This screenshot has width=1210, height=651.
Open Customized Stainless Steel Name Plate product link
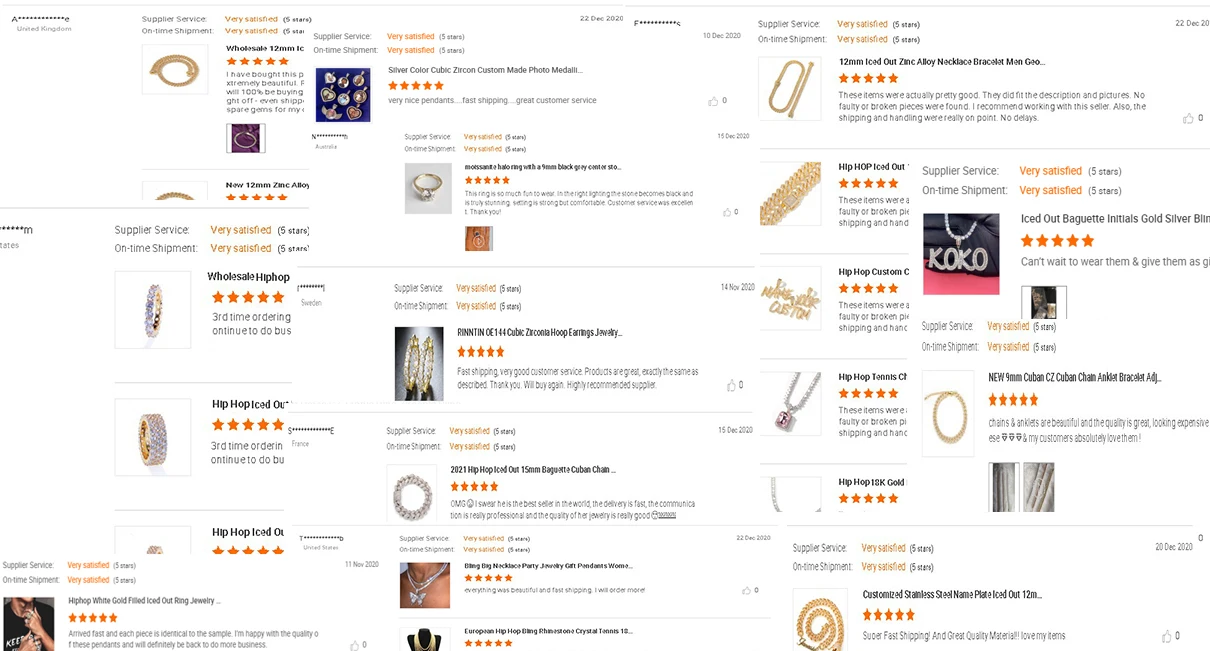952,594
